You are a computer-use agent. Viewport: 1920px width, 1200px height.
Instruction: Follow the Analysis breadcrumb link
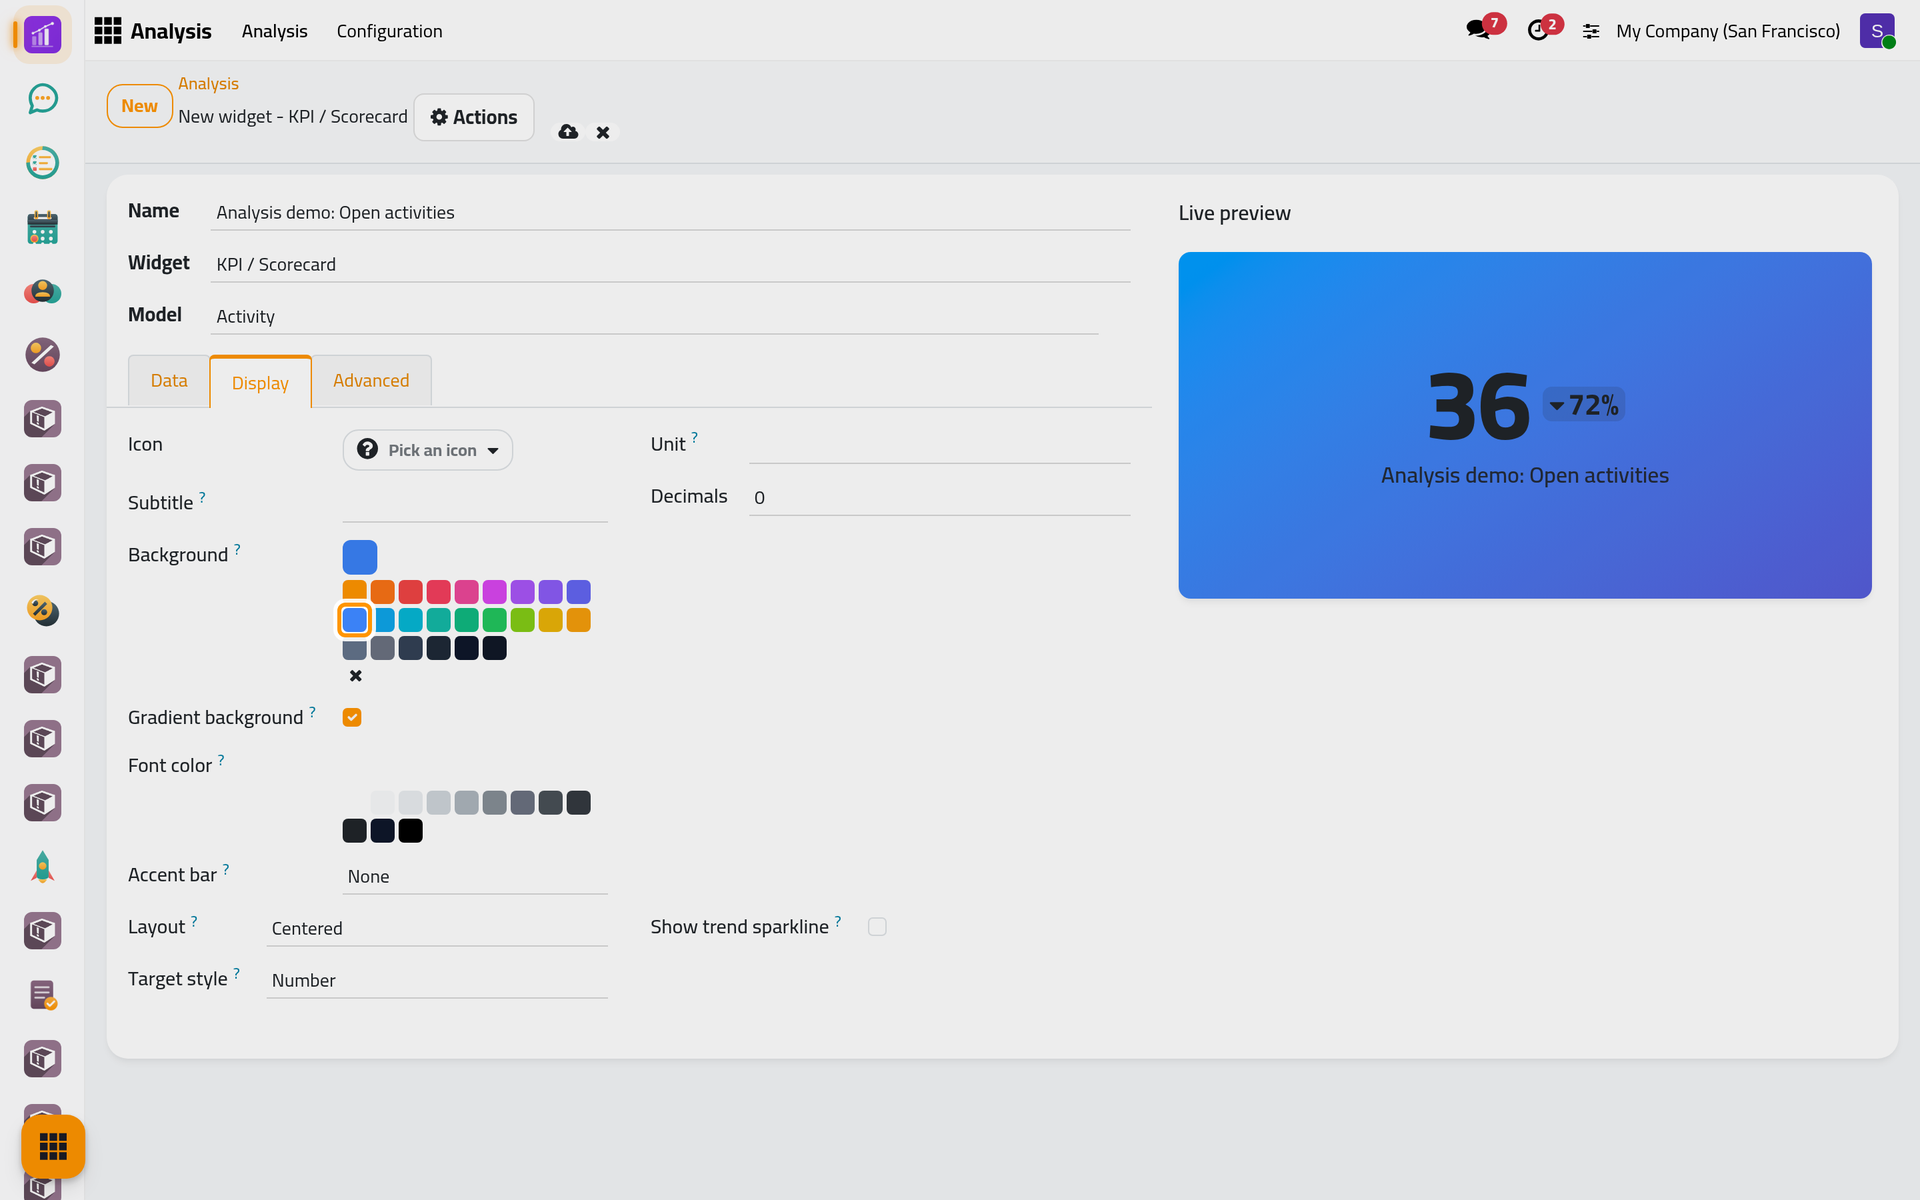click(208, 84)
